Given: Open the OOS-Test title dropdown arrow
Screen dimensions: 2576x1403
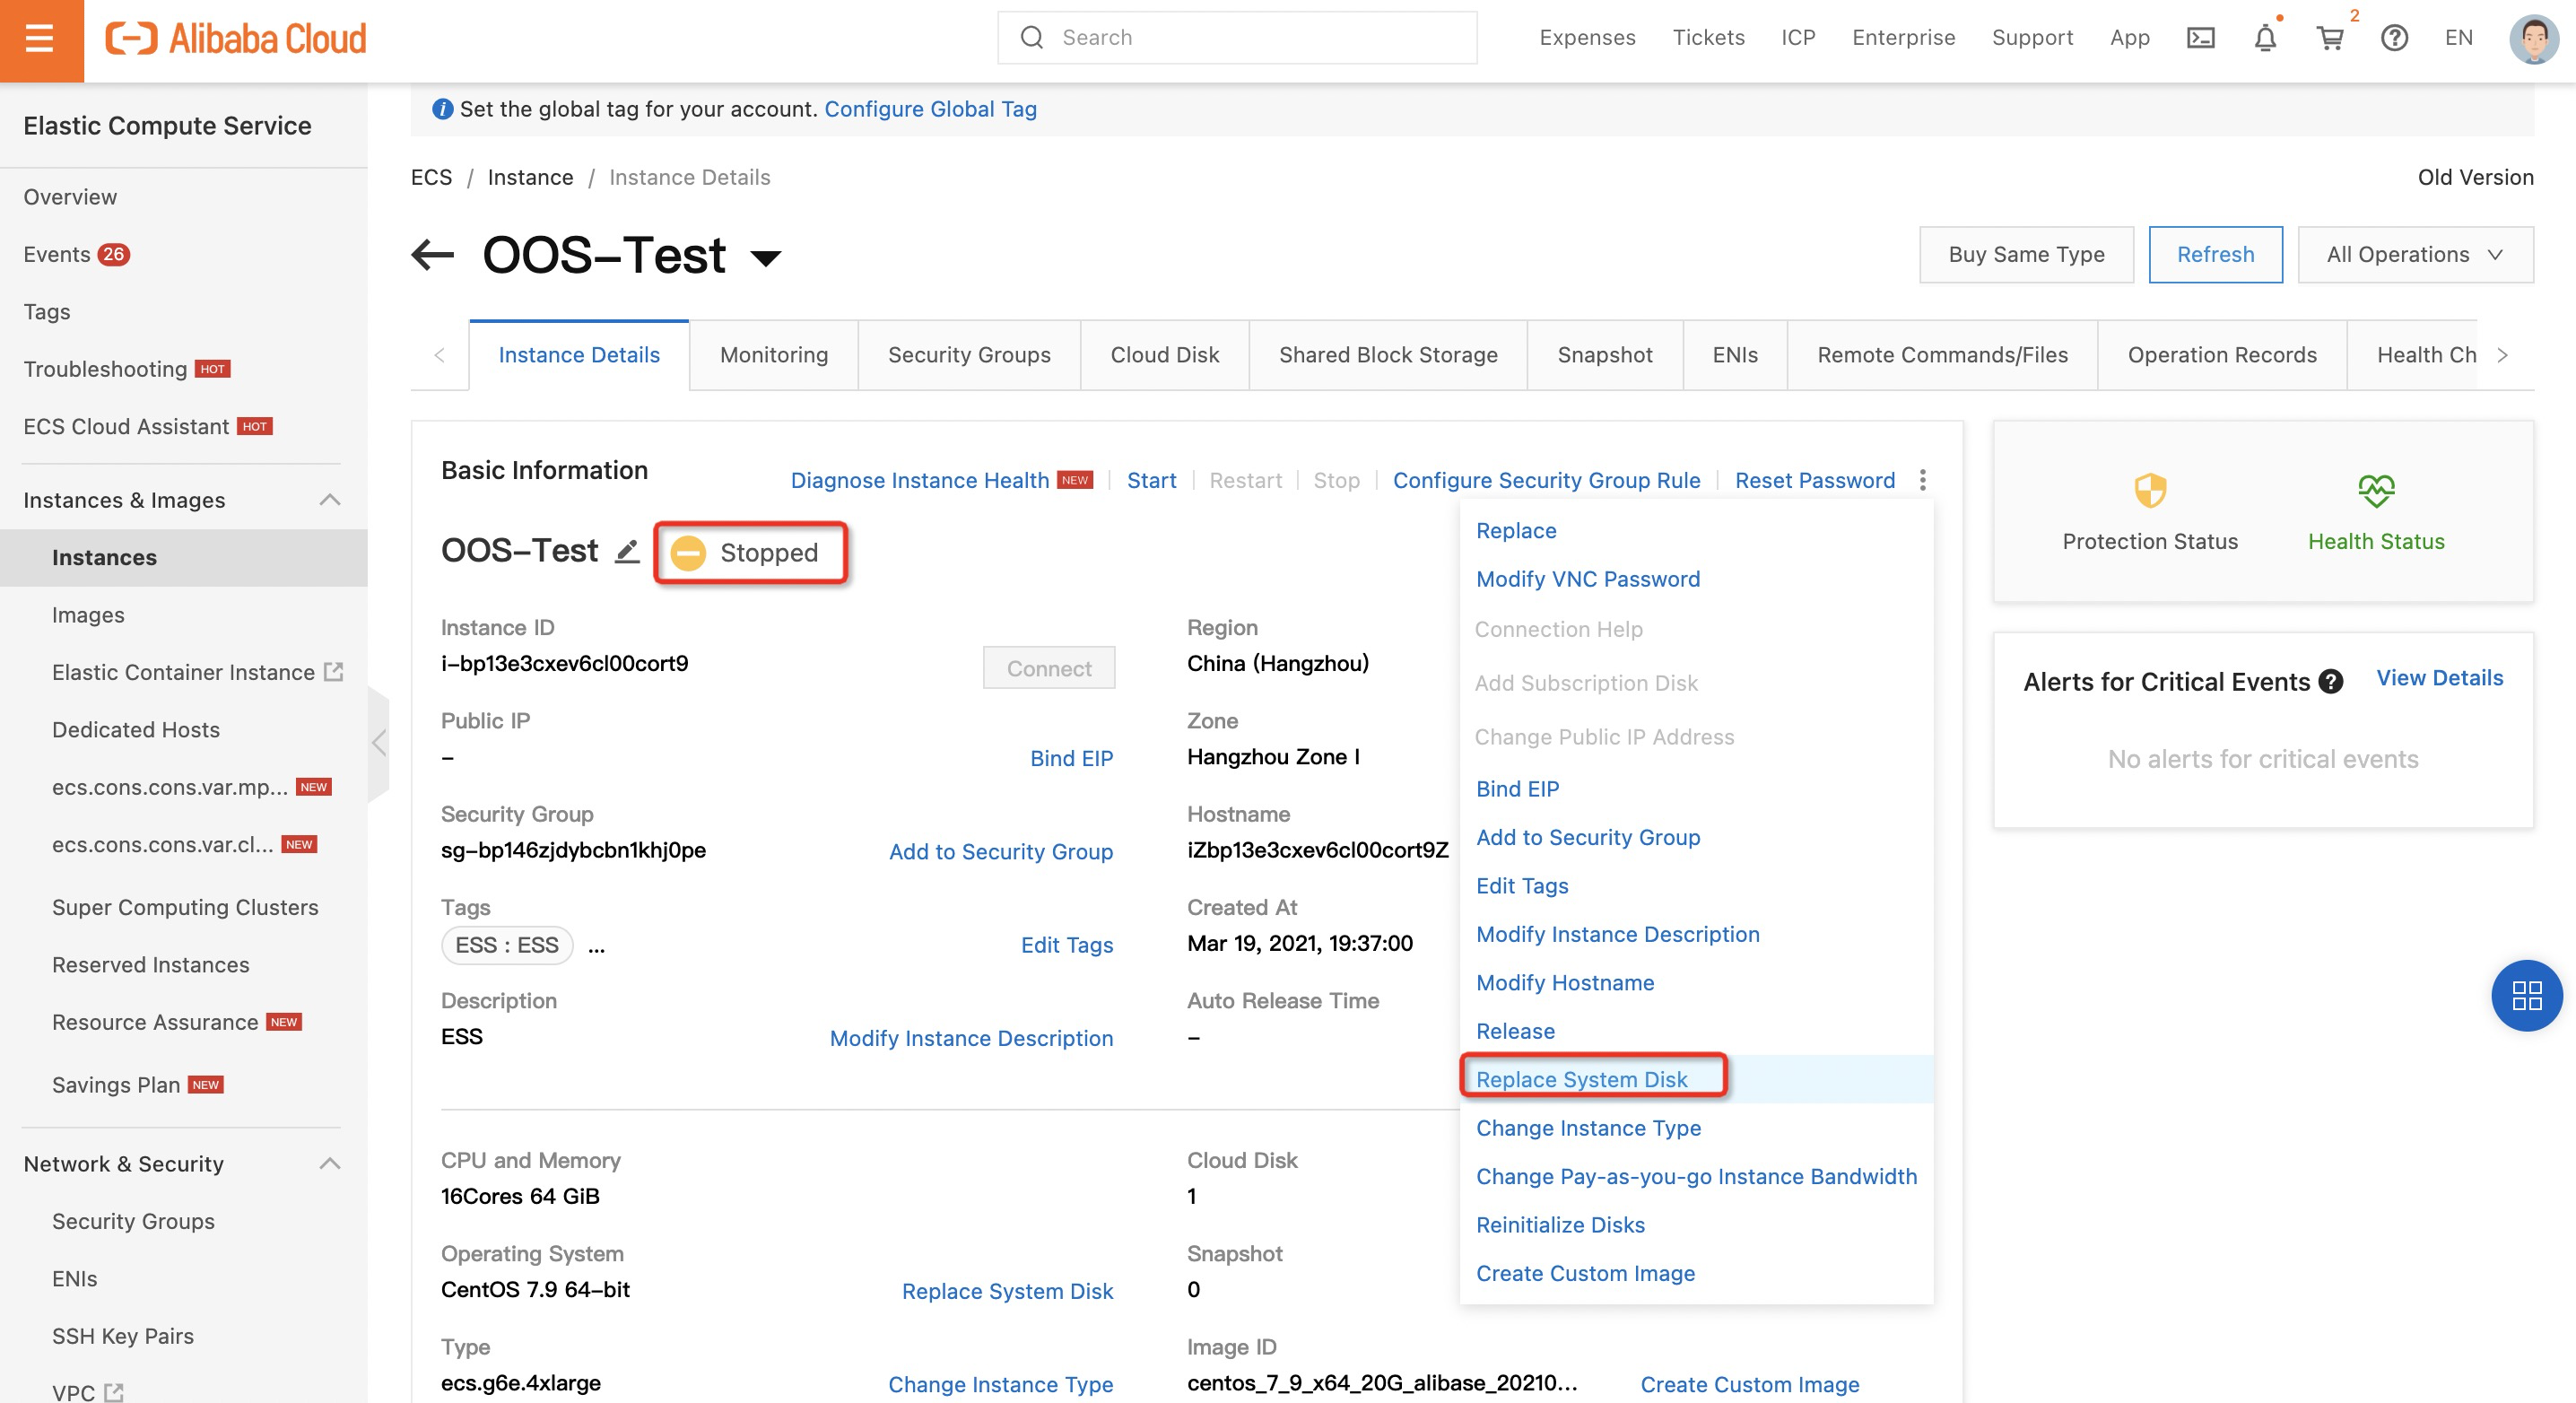Looking at the screenshot, I should click(x=766, y=258).
